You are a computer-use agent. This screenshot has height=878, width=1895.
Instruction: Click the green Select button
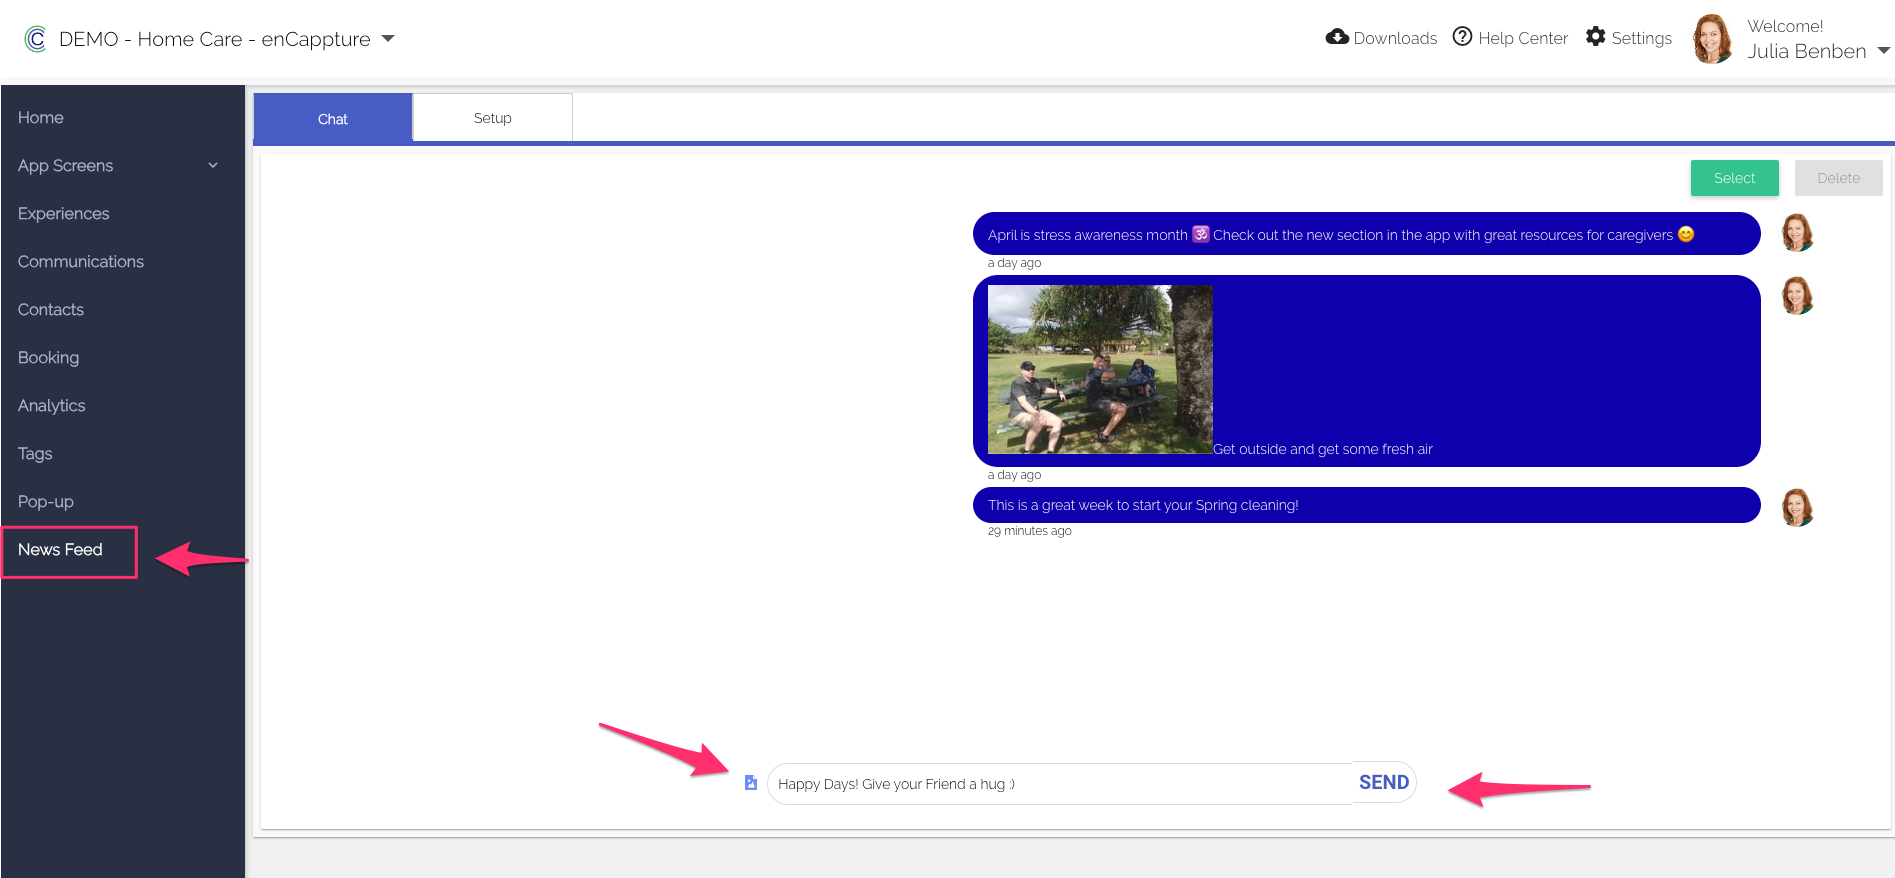coord(1735,178)
